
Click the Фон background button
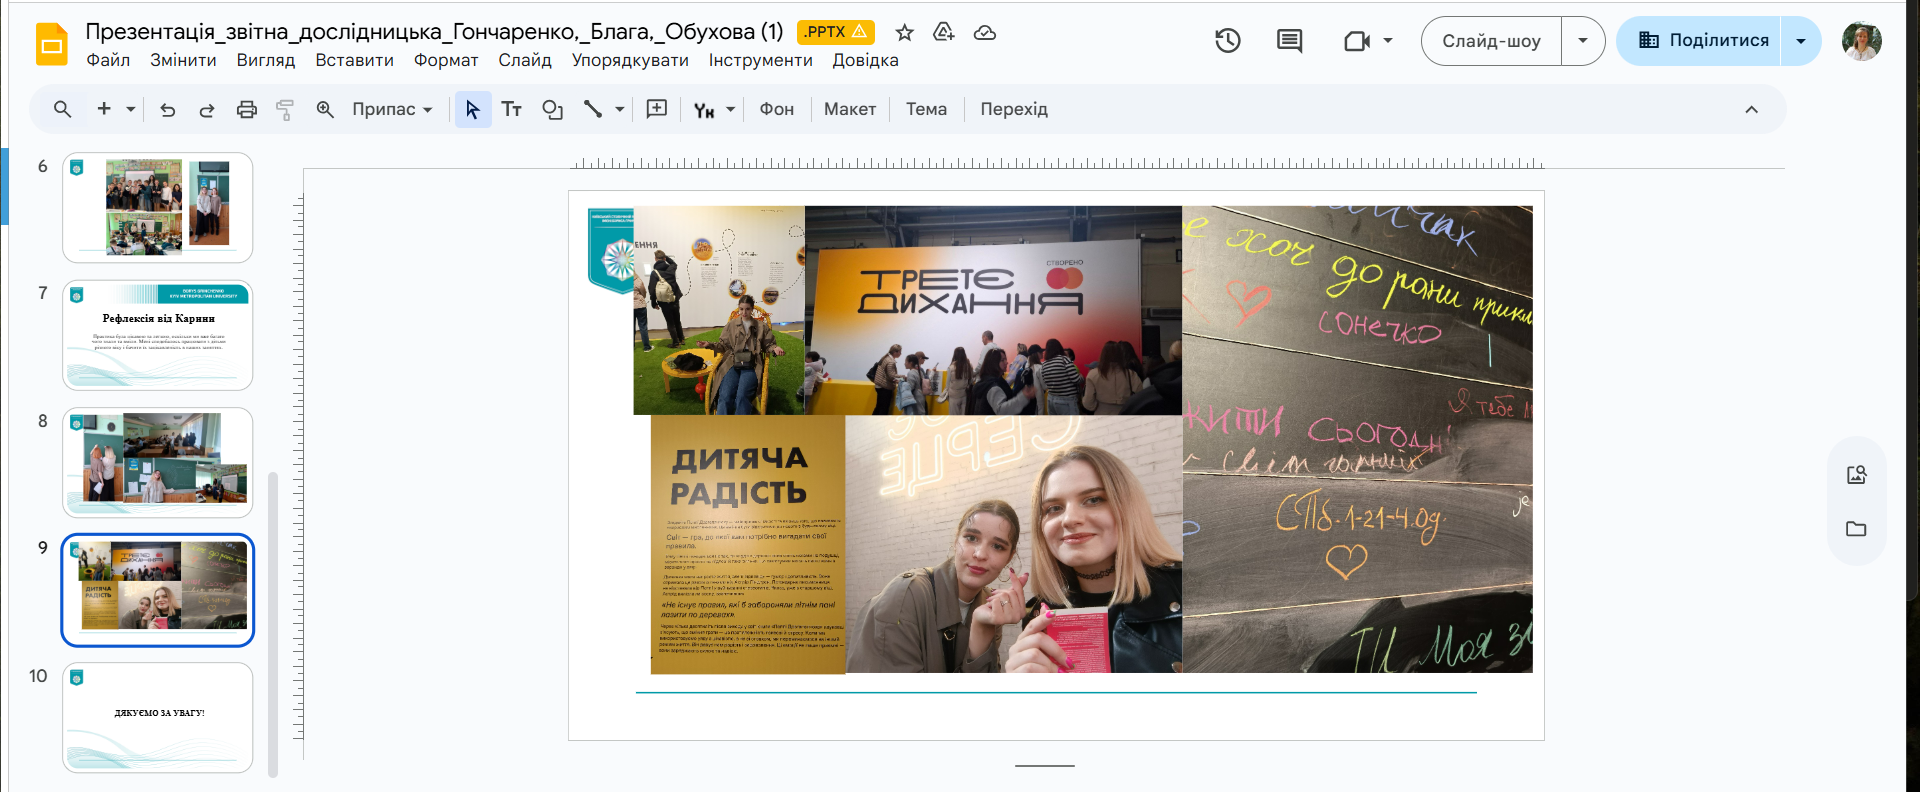pos(776,109)
